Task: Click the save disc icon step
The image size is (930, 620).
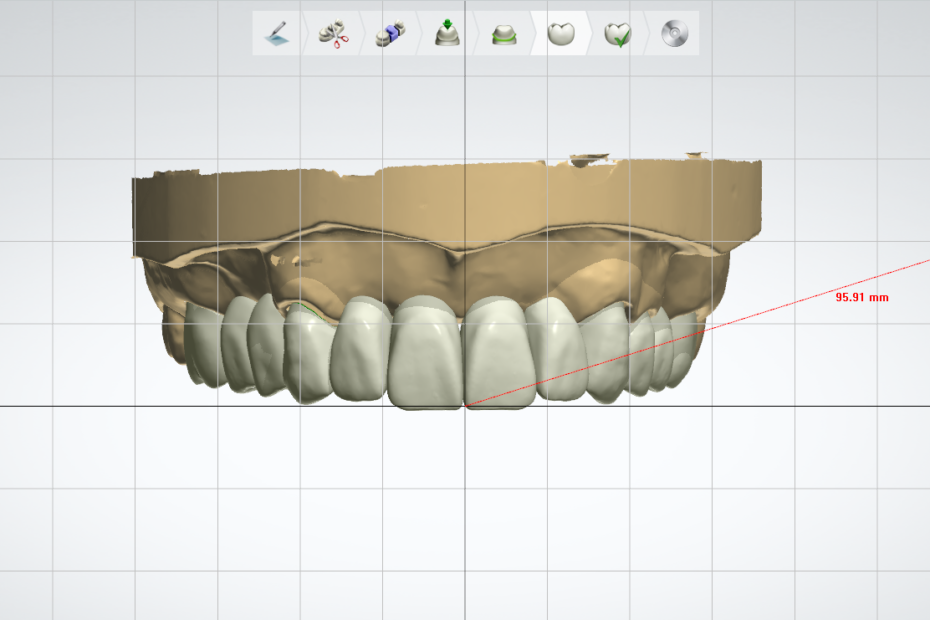Action: [674, 33]
